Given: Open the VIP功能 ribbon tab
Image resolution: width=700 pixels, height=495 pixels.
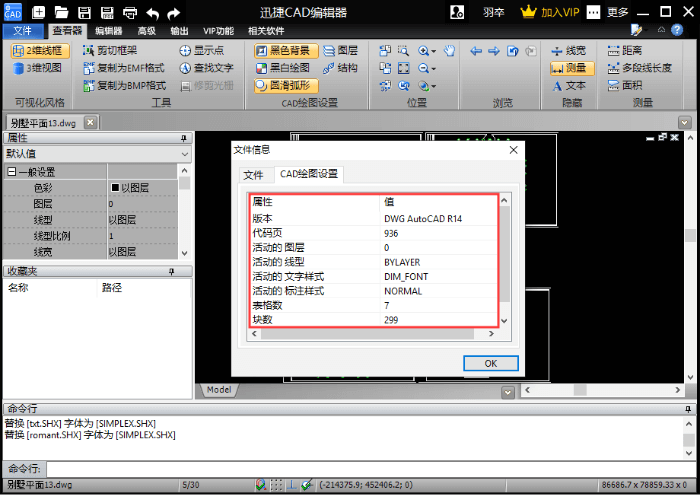Looking at the screenshot, I should click(218, 31).
